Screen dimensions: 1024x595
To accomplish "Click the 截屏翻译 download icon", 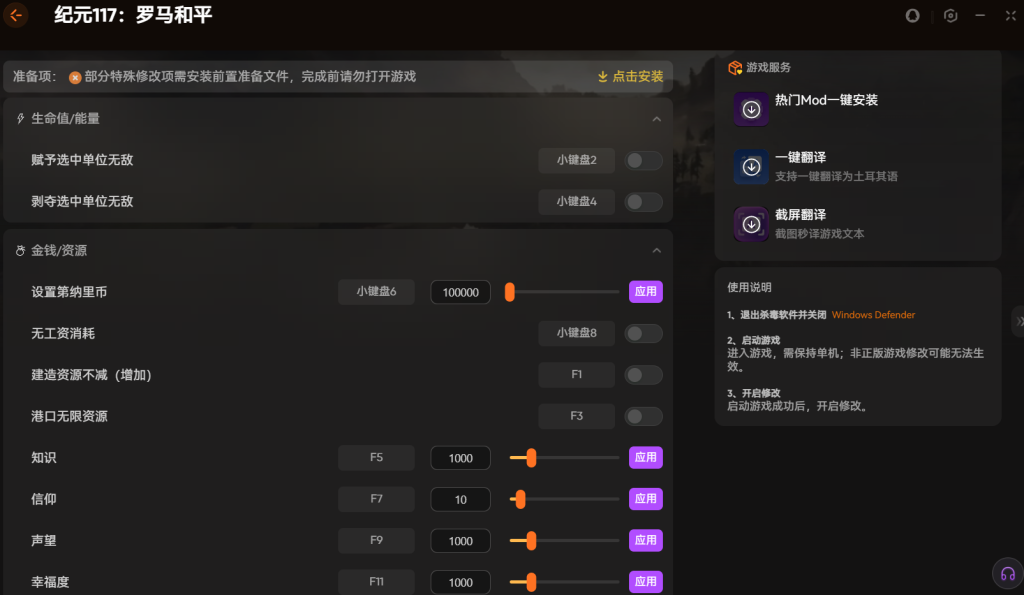I will click(x=751, y=224).
